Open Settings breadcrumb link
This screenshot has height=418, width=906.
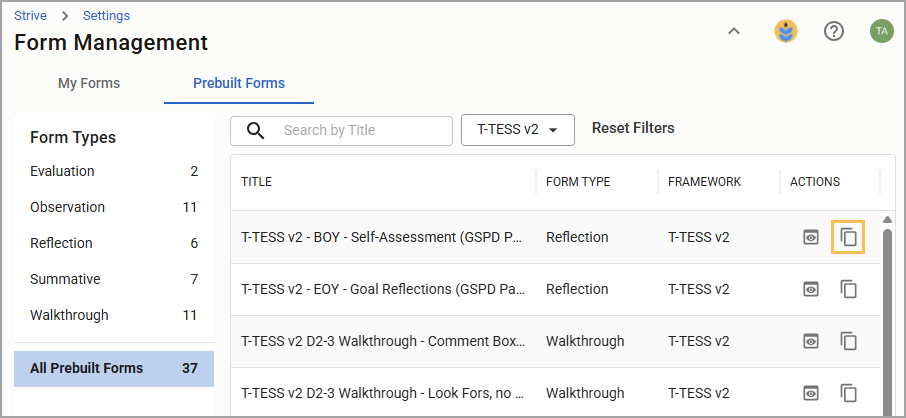(x=106, y=16)
